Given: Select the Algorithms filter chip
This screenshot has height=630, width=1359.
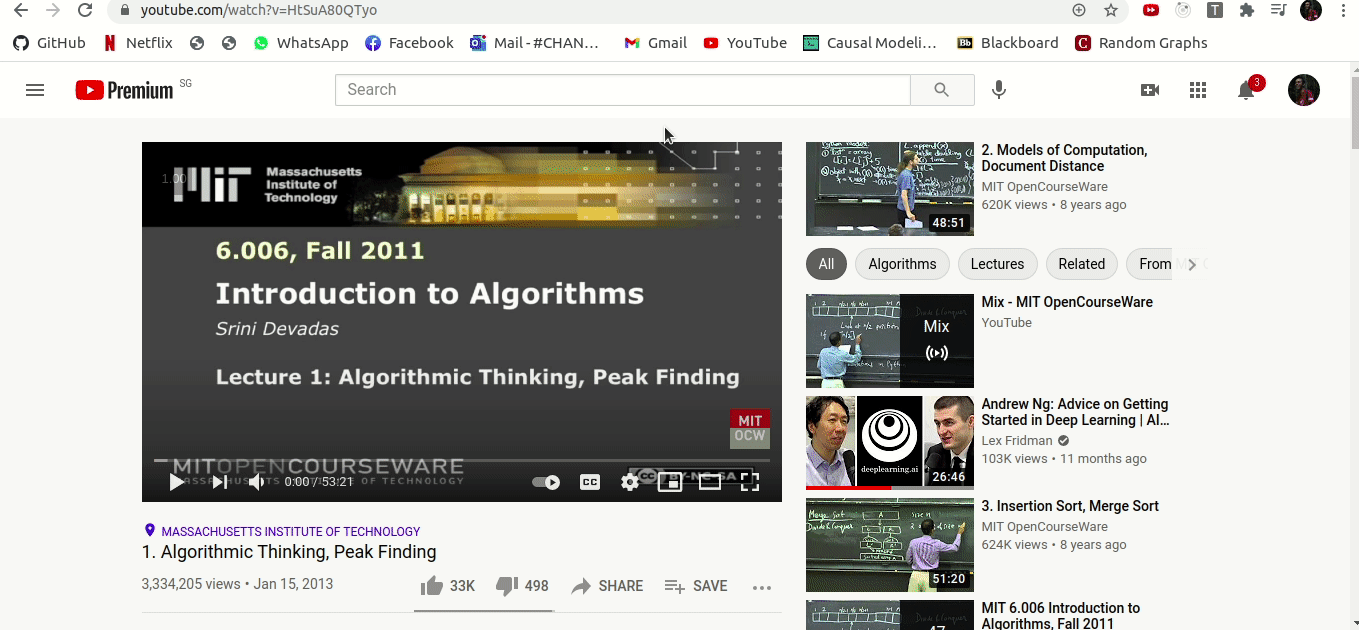Looking at the screenshot, I should click(x=902, y=264).
